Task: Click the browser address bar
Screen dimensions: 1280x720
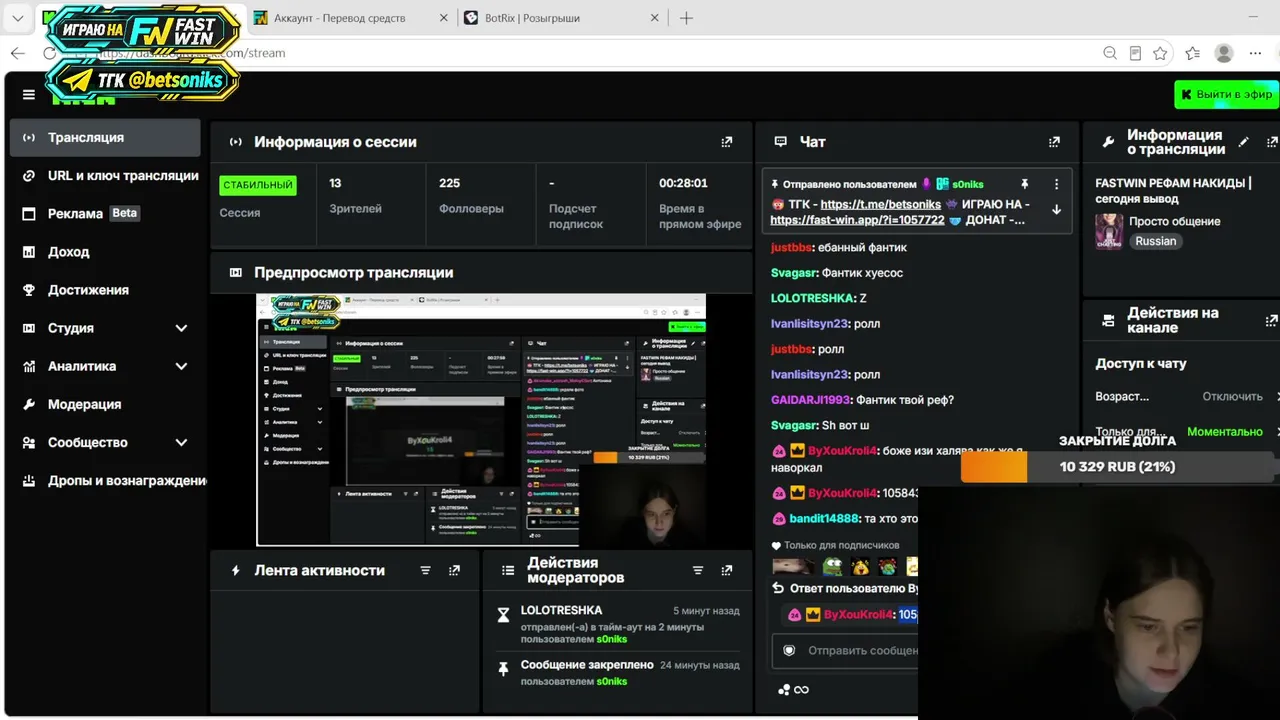Action: click(x=590, y=53)
